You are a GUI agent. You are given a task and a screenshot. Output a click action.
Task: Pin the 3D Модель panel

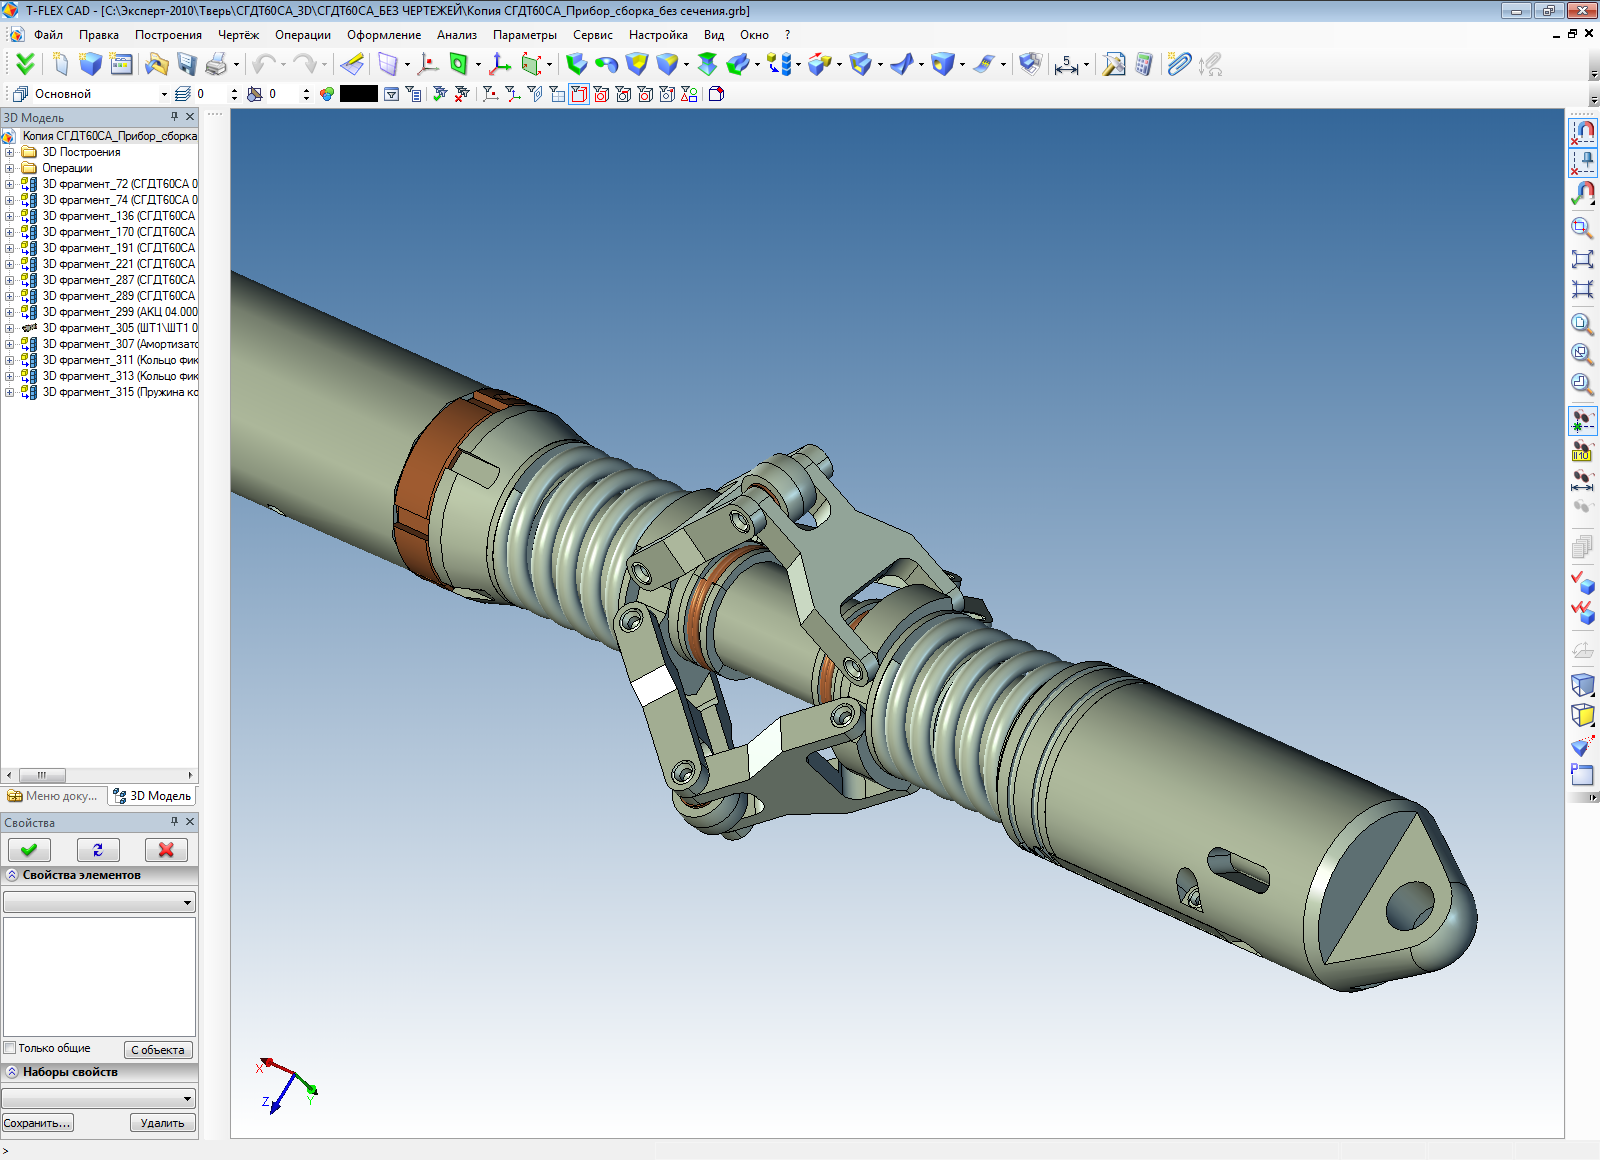coord(174,117)
